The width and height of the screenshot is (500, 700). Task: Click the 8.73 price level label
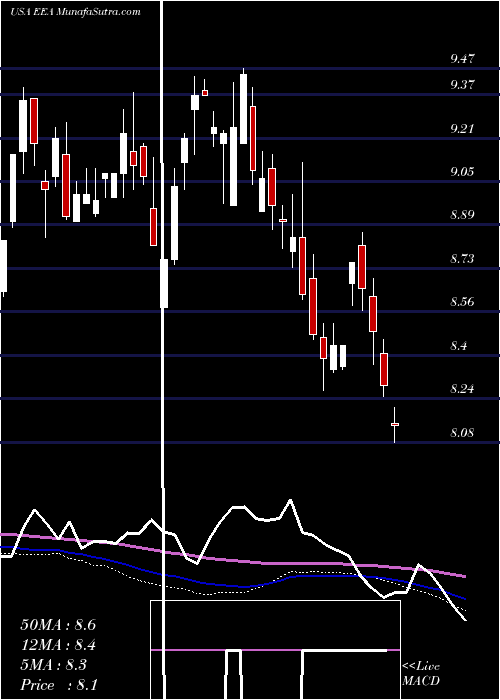(x=463, y=258)
